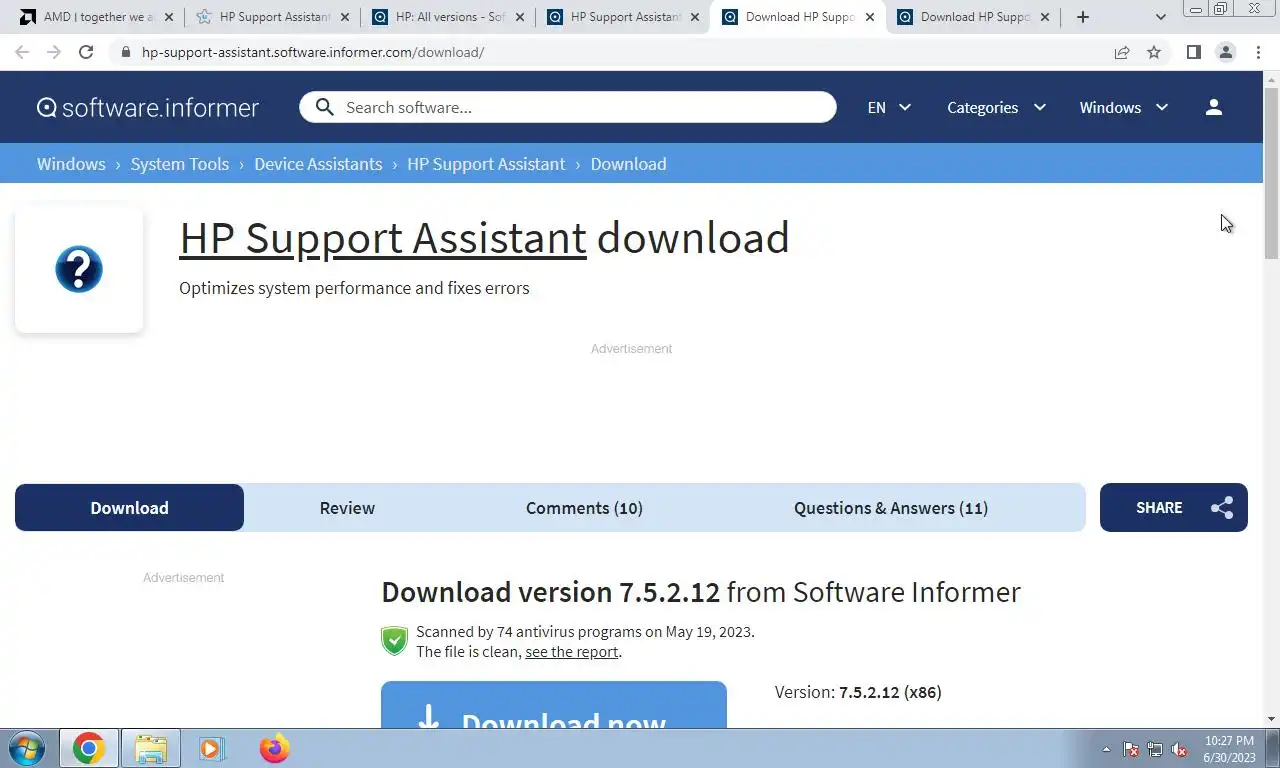Click the browser address bar URL

pyautogui.click(x=313, y=52)
